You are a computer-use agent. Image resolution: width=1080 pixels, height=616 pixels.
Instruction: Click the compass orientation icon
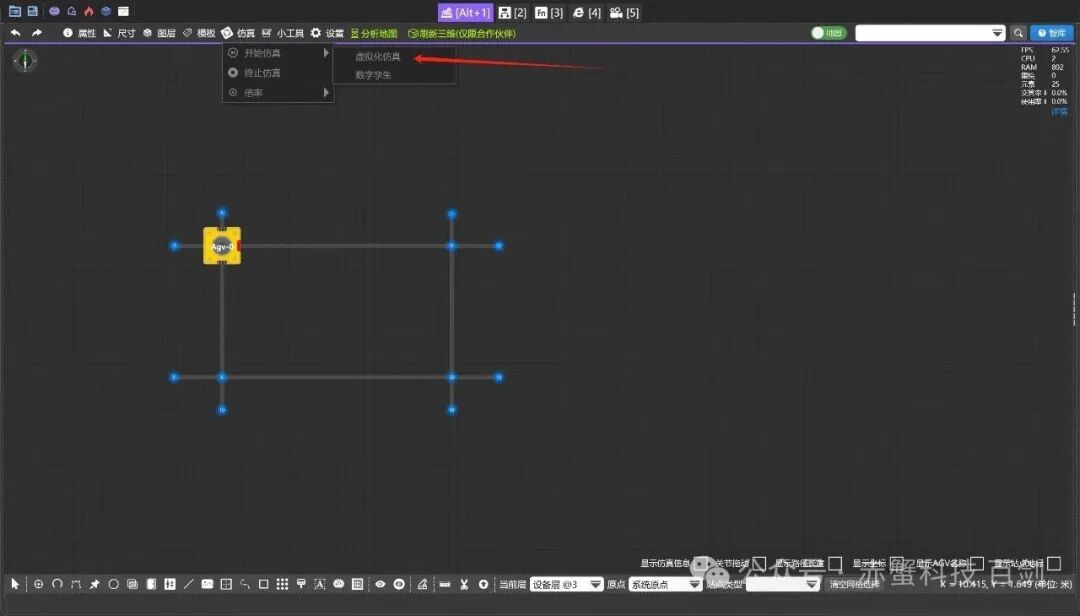[x=25, y=61]
